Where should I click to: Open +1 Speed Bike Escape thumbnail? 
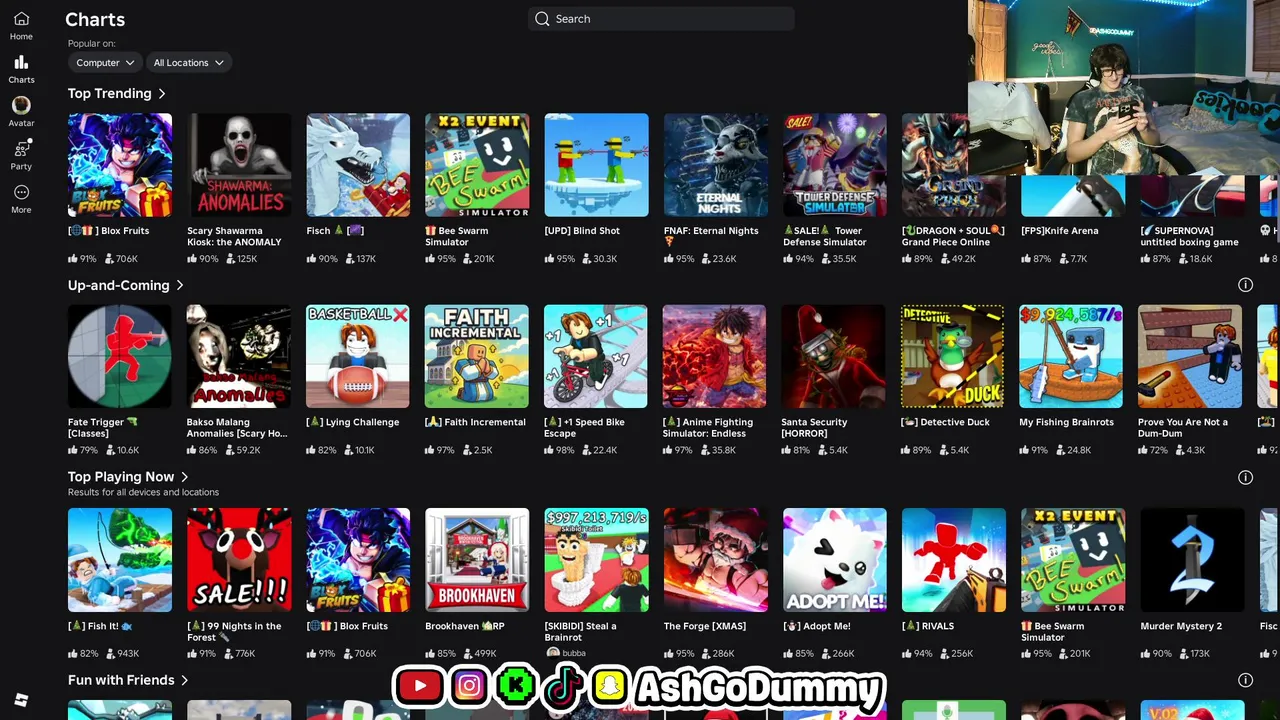click(x=596, y=356)
